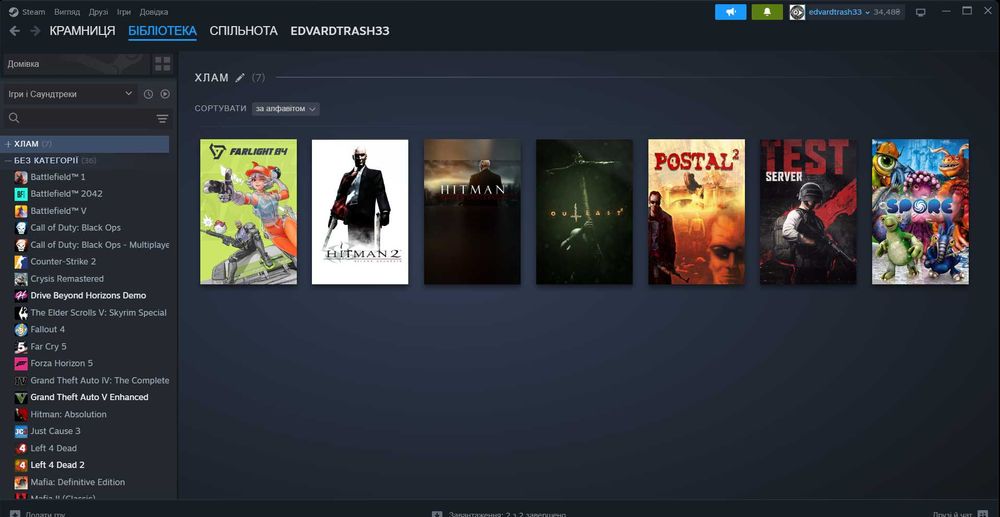The width and height of the screenshot is (1000, 517).
Task: Click the profile avatar picture
Action: coord(797,12)
